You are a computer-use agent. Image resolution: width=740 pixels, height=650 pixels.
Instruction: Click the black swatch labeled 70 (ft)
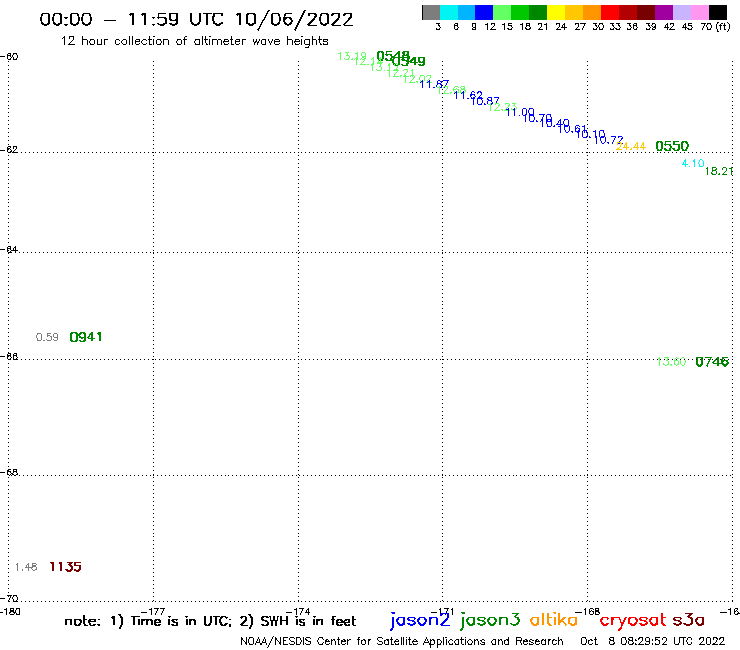718,12
